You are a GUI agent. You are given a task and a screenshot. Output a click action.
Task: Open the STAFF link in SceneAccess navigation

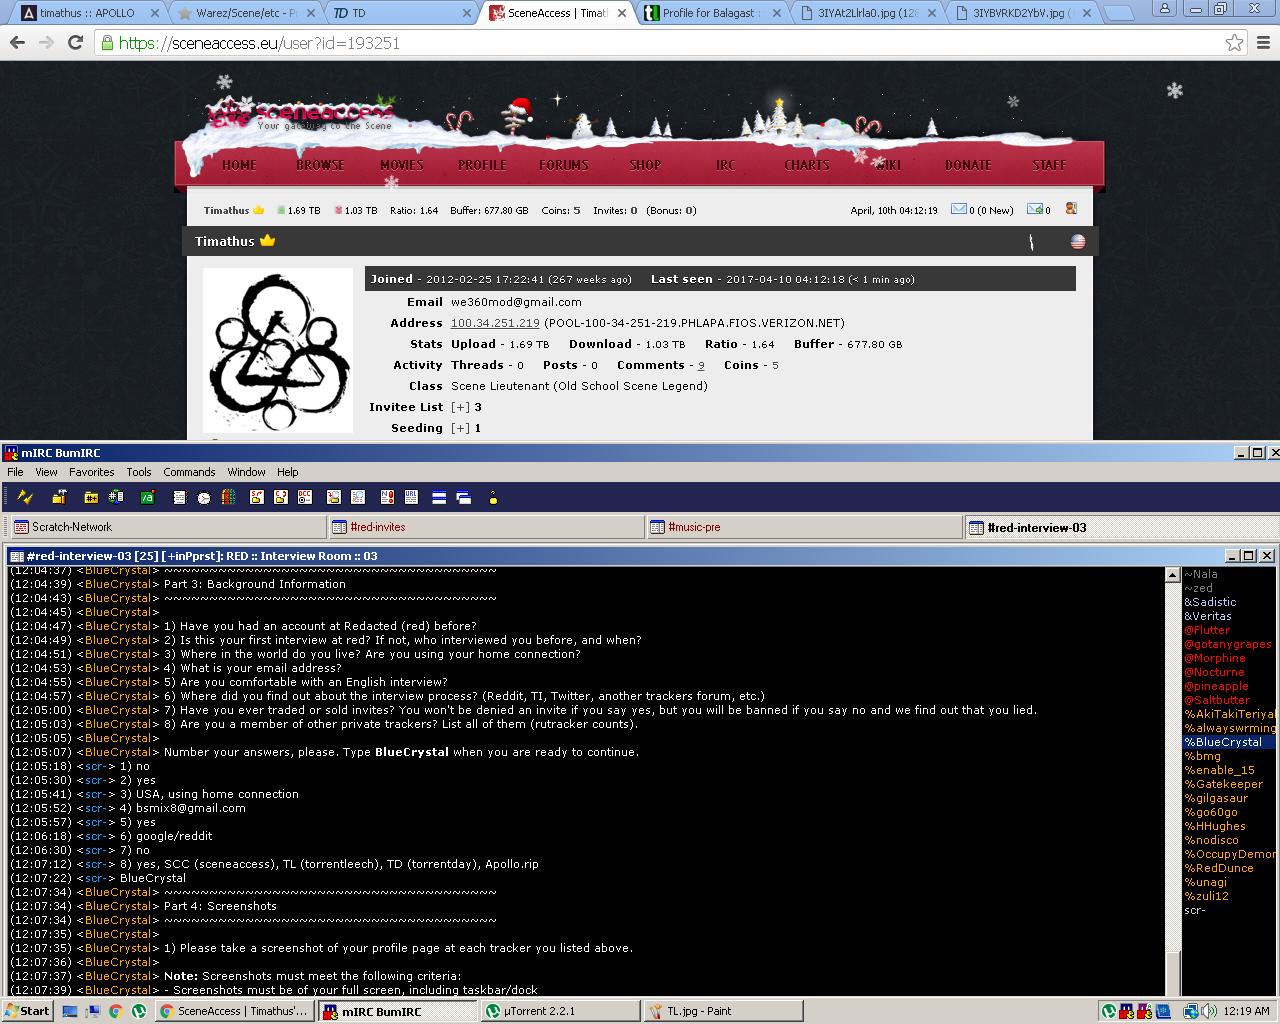(1049, 165)
